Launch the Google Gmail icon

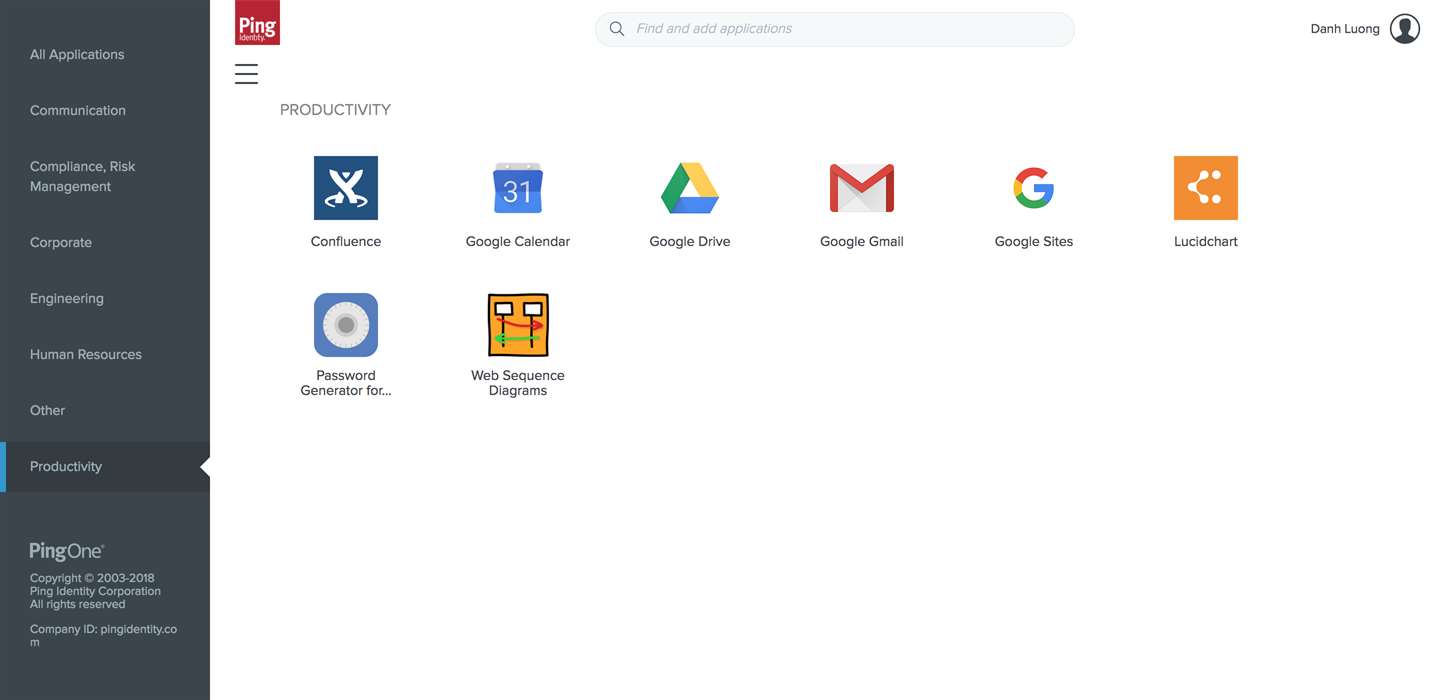862,188
